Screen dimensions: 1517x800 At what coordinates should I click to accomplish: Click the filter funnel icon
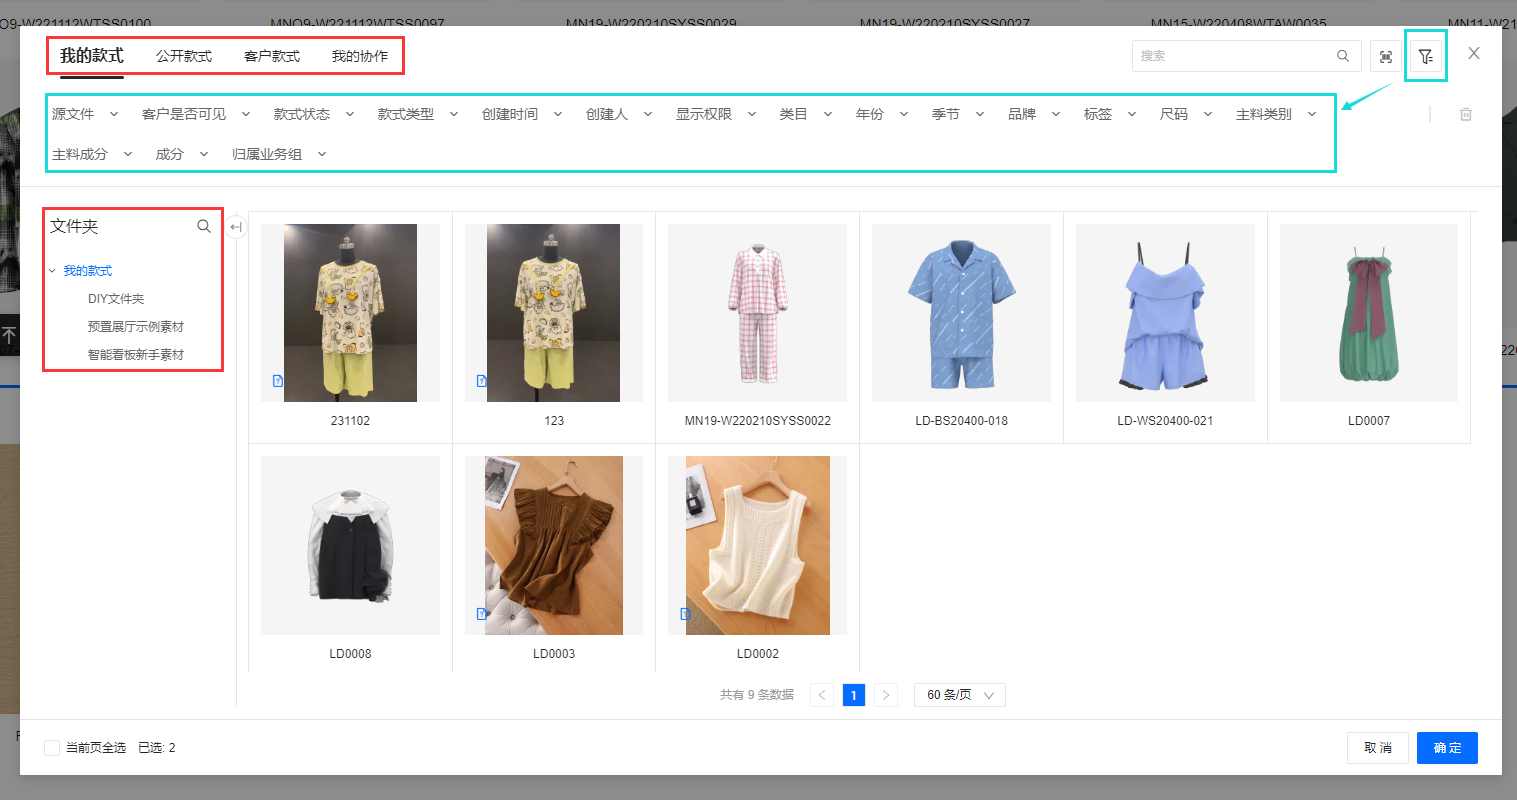click(1426, 57)
